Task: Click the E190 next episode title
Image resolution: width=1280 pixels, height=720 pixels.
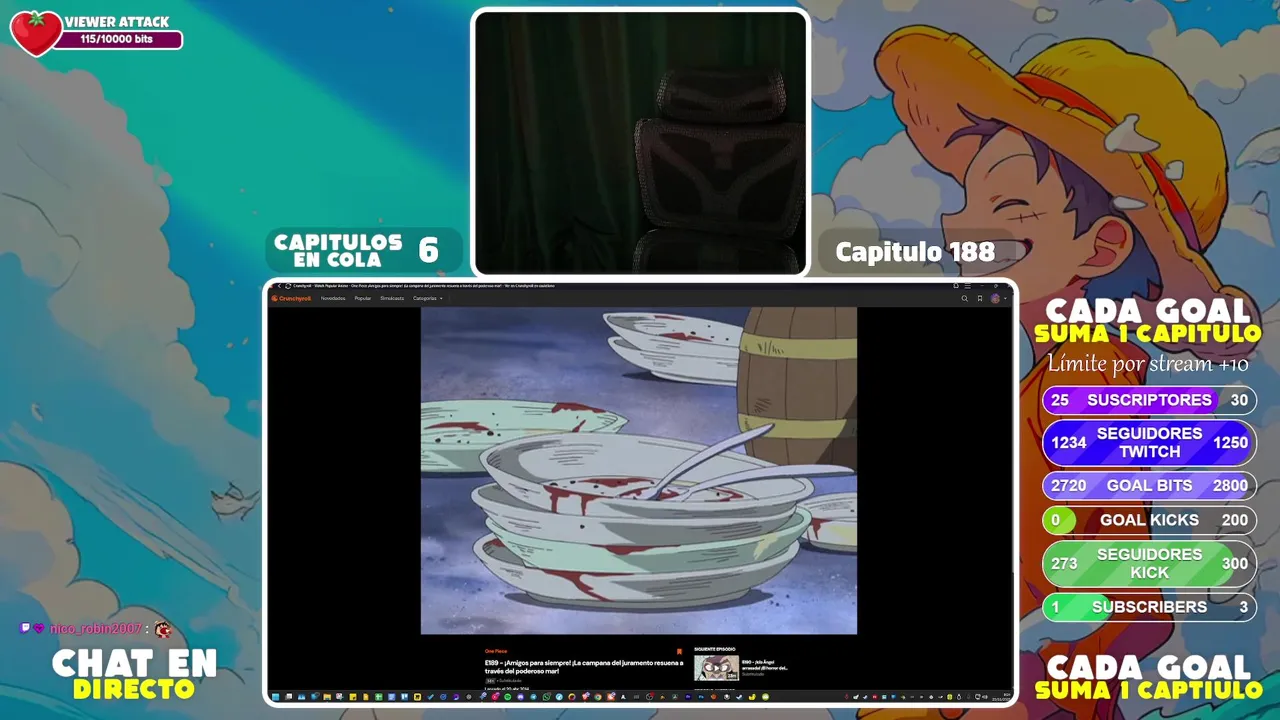Action: [x=765, y=664]
